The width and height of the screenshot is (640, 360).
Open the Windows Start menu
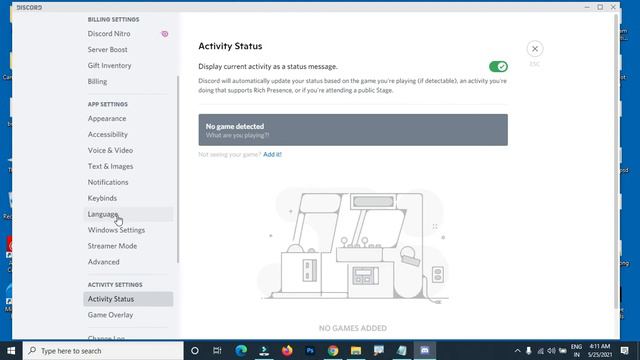click(11, 351)
